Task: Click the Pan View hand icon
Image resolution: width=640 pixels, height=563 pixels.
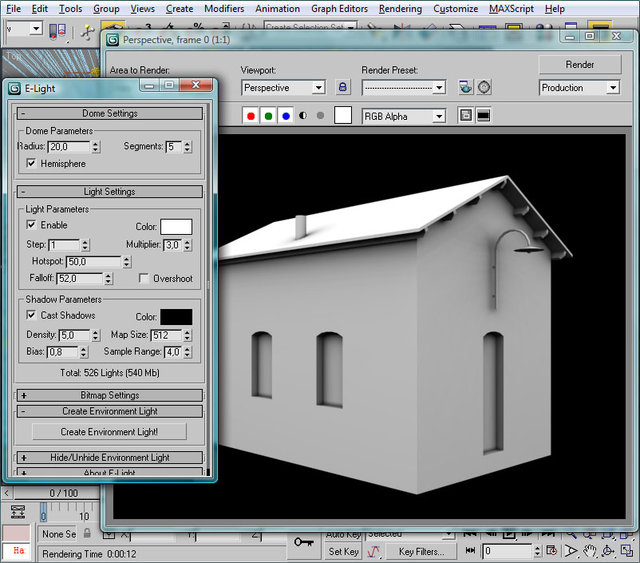Action: coord(591,551)
